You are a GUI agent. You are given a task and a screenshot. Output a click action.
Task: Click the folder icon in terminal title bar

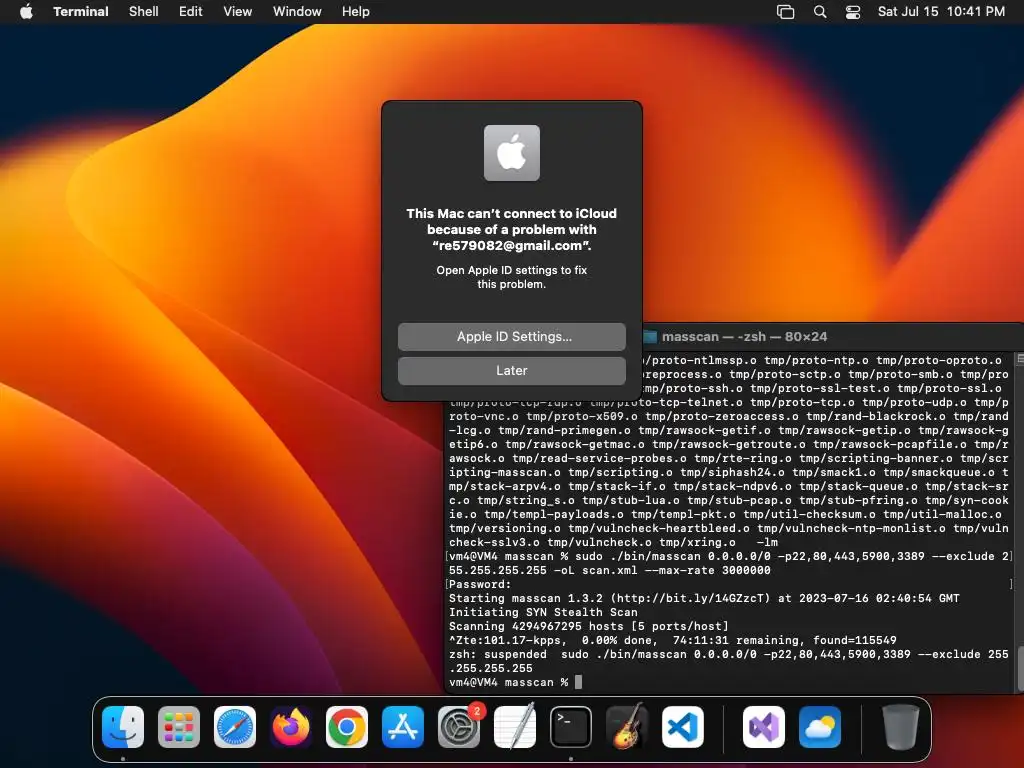pyautogui.click(x=650, y=336)
